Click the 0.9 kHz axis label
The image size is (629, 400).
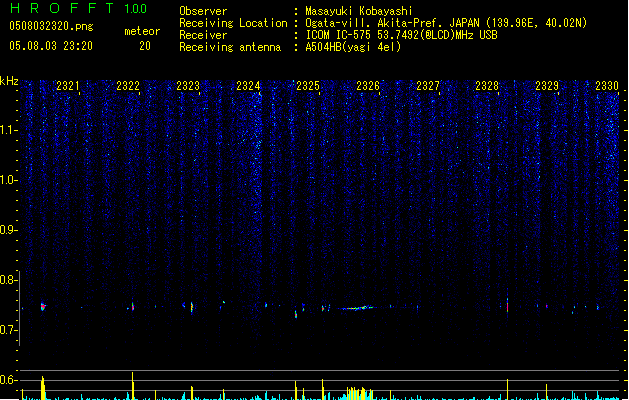9,230
